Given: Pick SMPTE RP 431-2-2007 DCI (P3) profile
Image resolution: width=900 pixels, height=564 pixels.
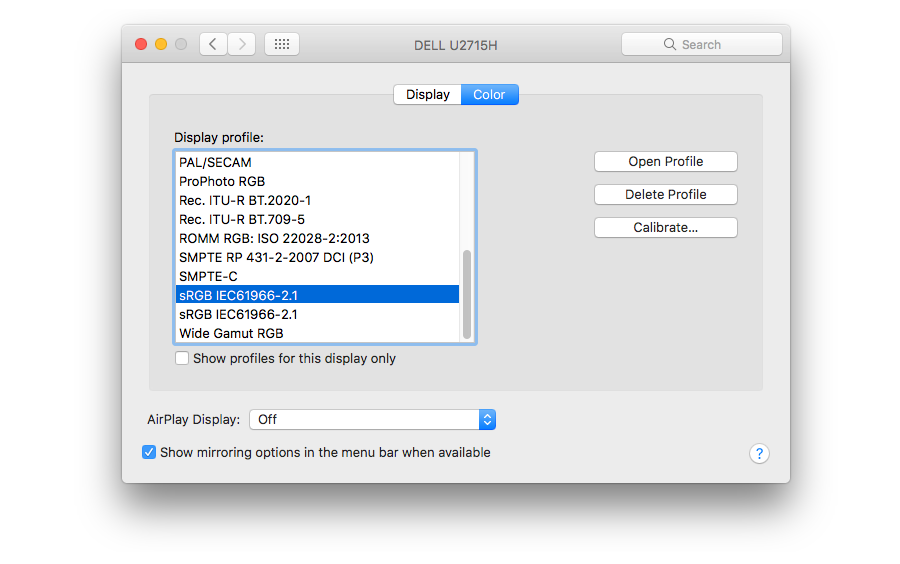Looking at the screenshot, I should click(x=317, y=257).
